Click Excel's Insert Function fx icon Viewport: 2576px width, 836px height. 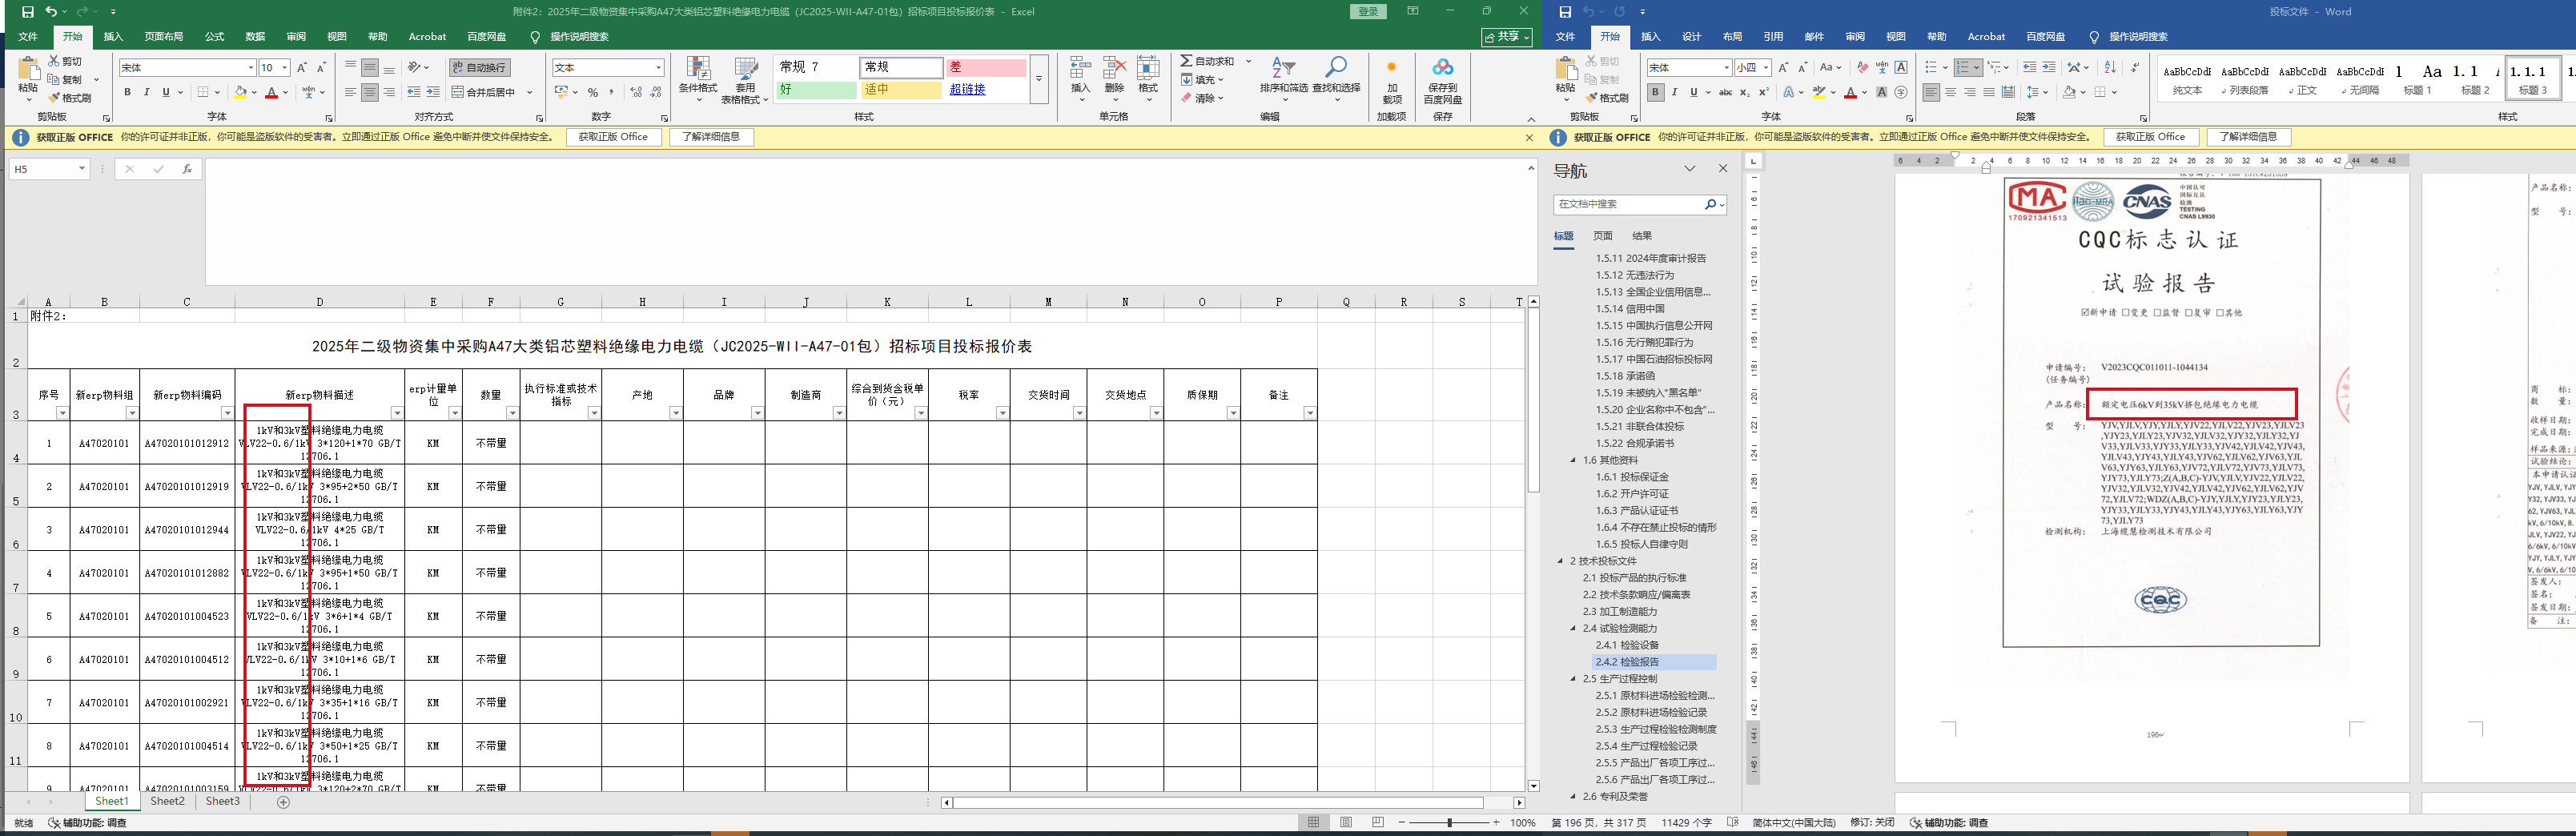(x=187, y=170)
